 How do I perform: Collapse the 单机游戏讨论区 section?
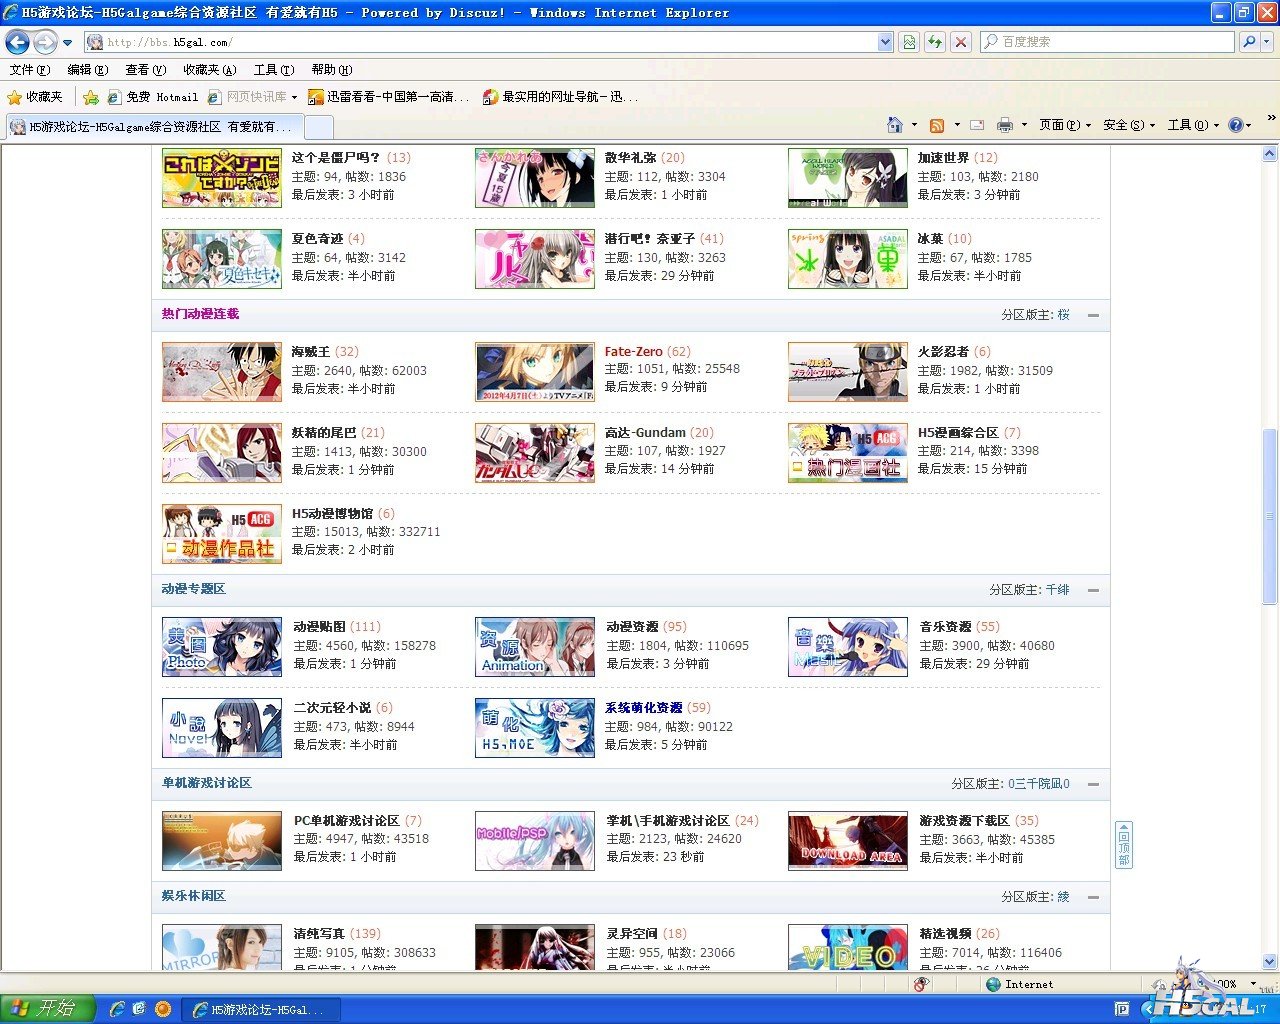click(1093, 784)
